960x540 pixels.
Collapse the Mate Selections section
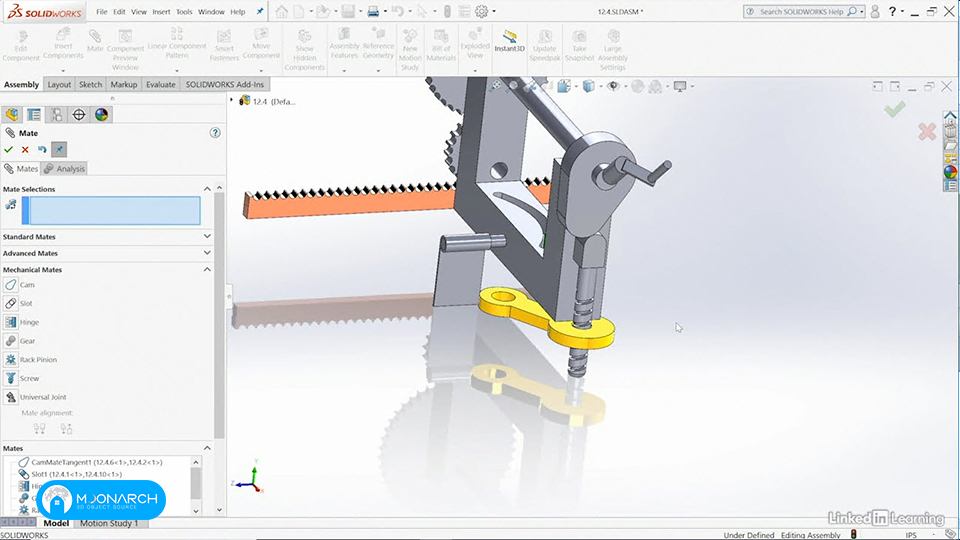point(207,189)
